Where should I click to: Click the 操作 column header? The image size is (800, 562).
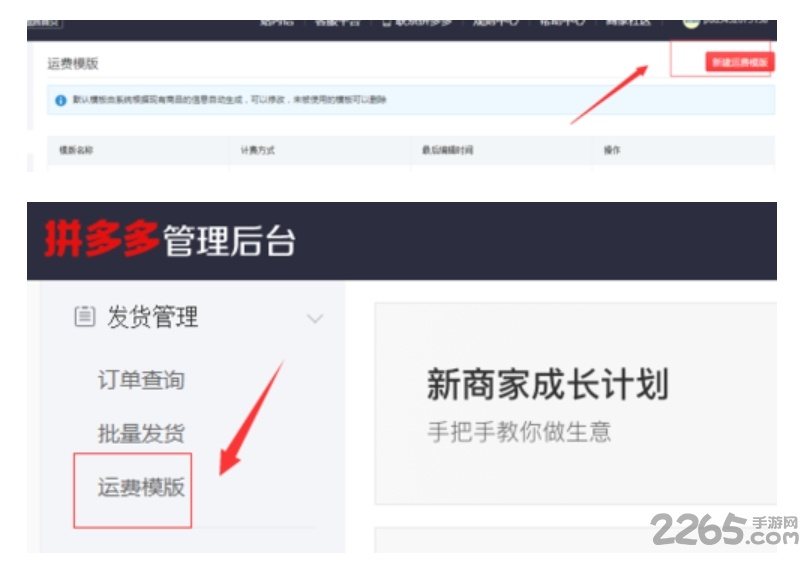612,150
